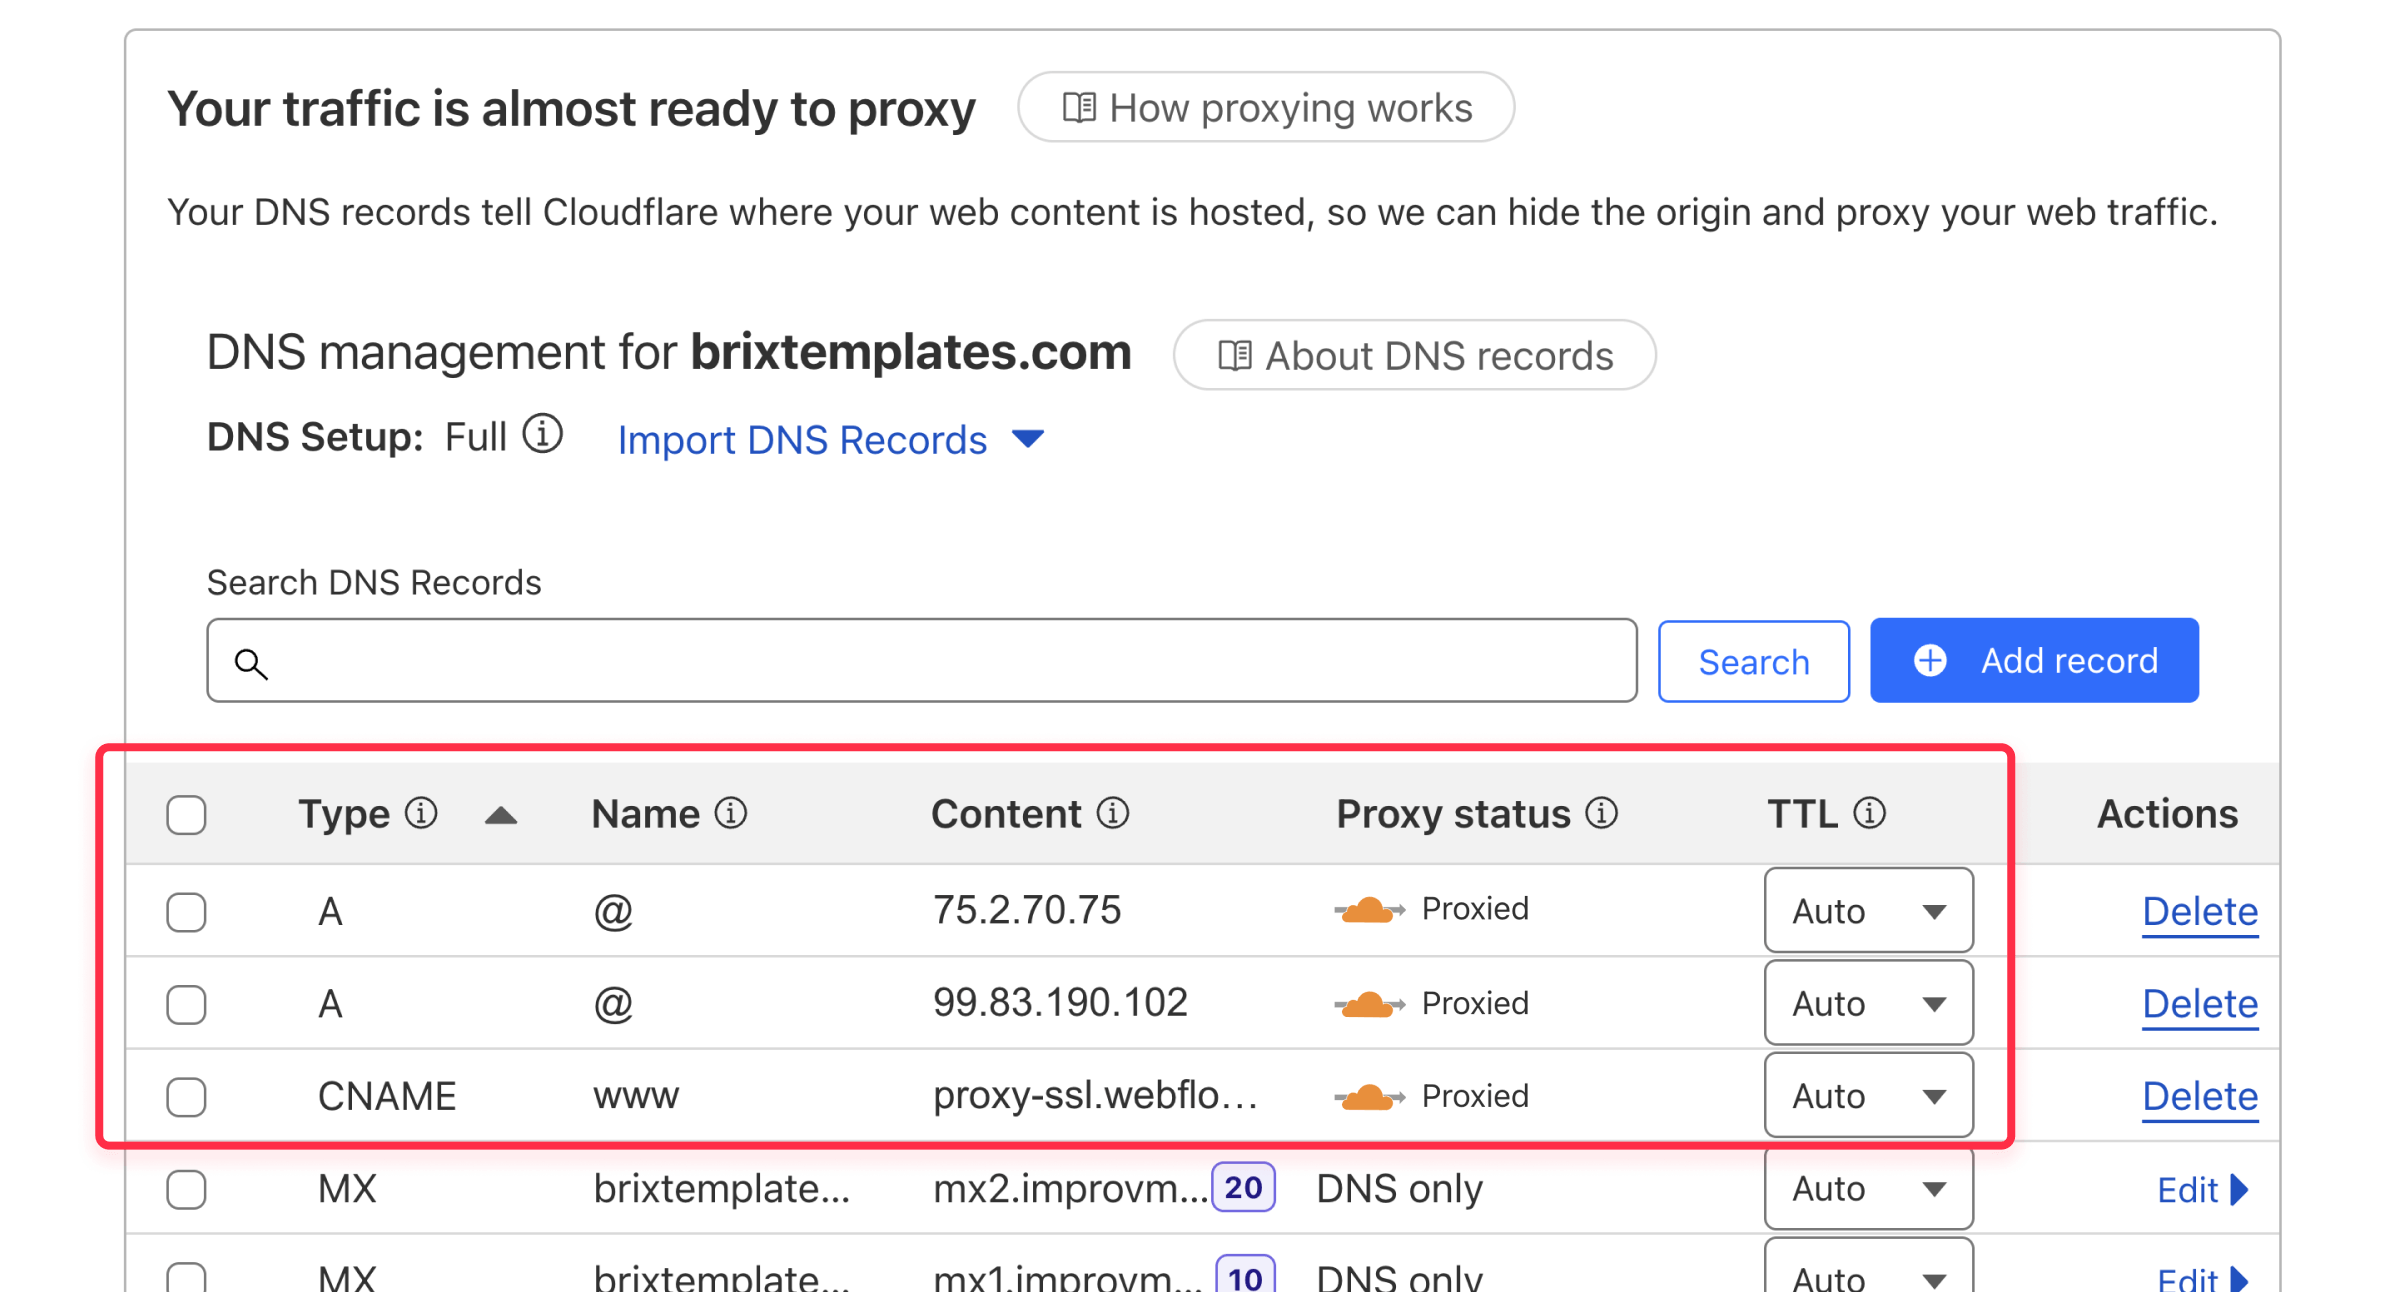Select the CNAME www record checkbox

tap(186, 1097)
